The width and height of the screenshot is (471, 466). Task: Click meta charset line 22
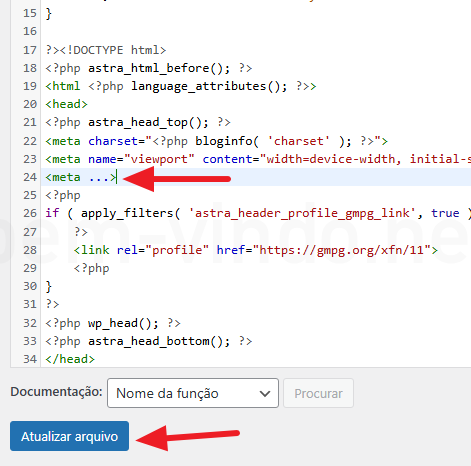click(216, 141)
